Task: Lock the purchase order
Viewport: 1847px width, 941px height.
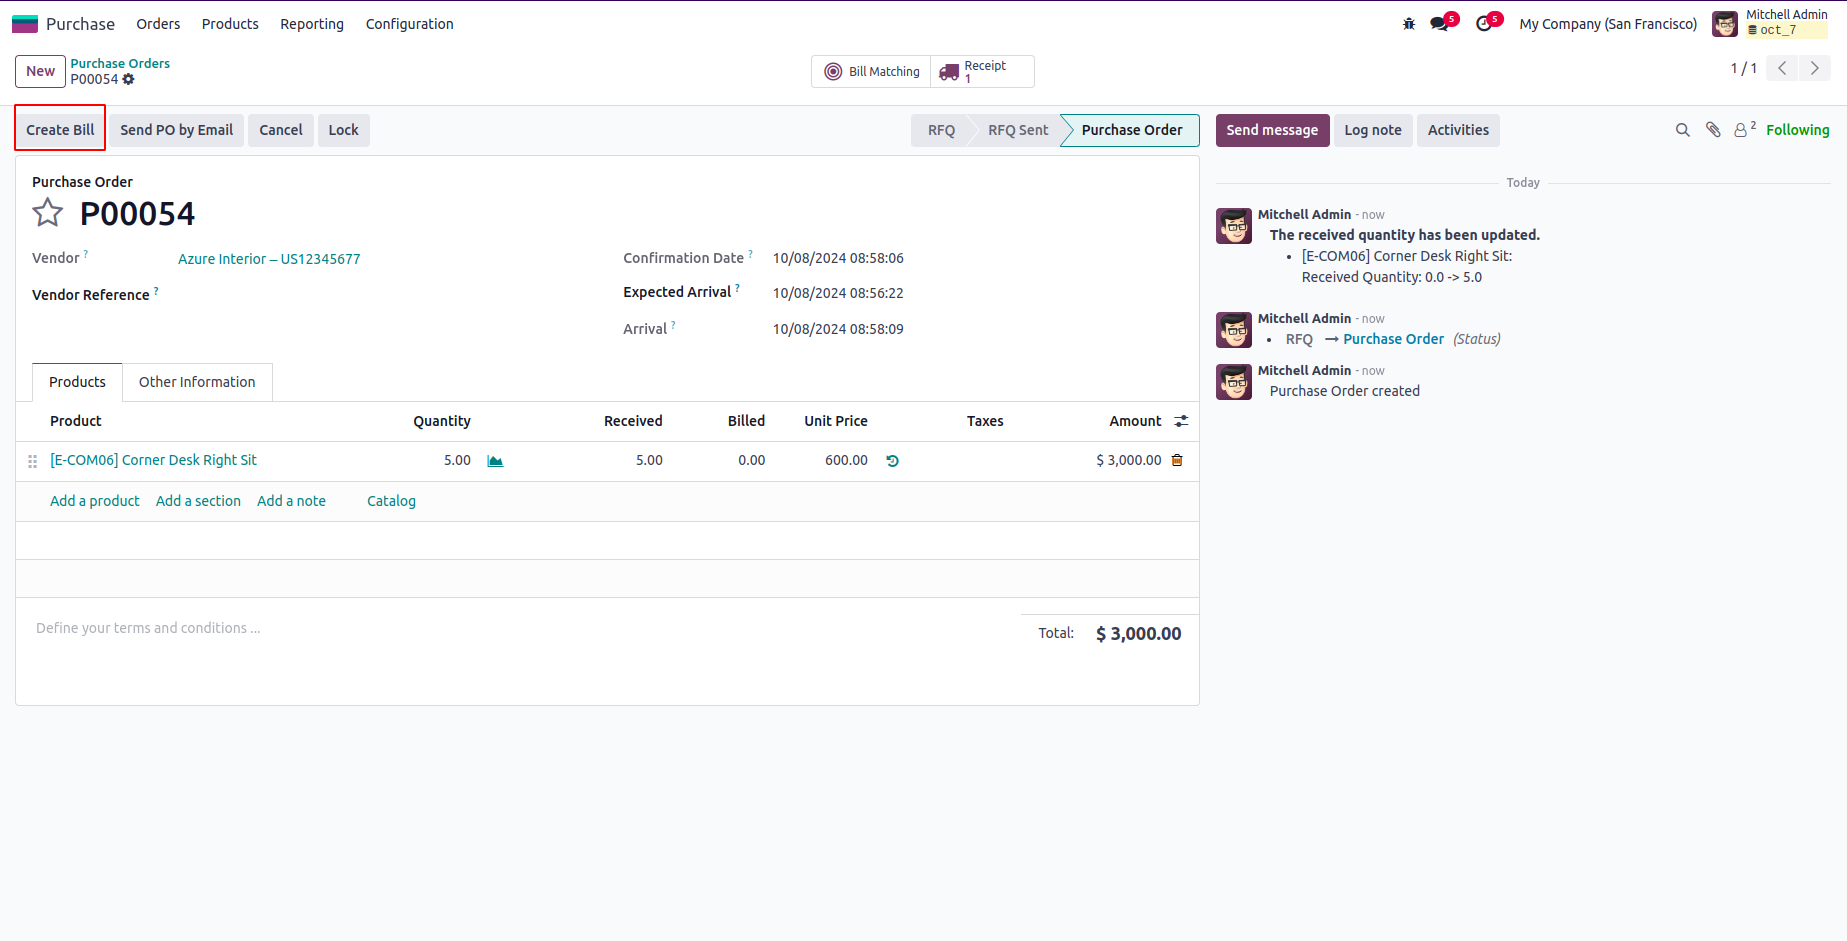Action: pyautogui.click(x=343, y=130)
